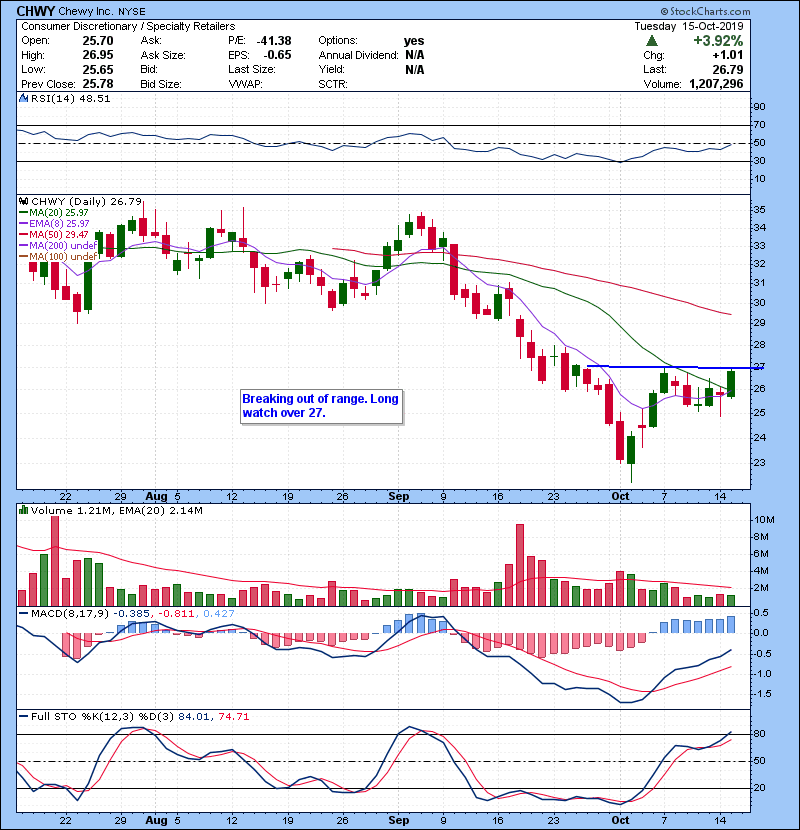The image size is (800, 830).
Task: Click the Breaking out of range annotation box
Action: click(x=321, y=406)
